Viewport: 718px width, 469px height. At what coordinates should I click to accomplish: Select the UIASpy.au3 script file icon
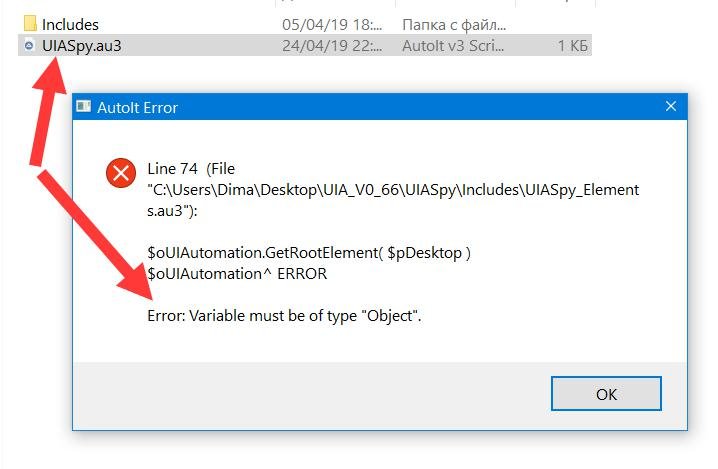[29, 45]
